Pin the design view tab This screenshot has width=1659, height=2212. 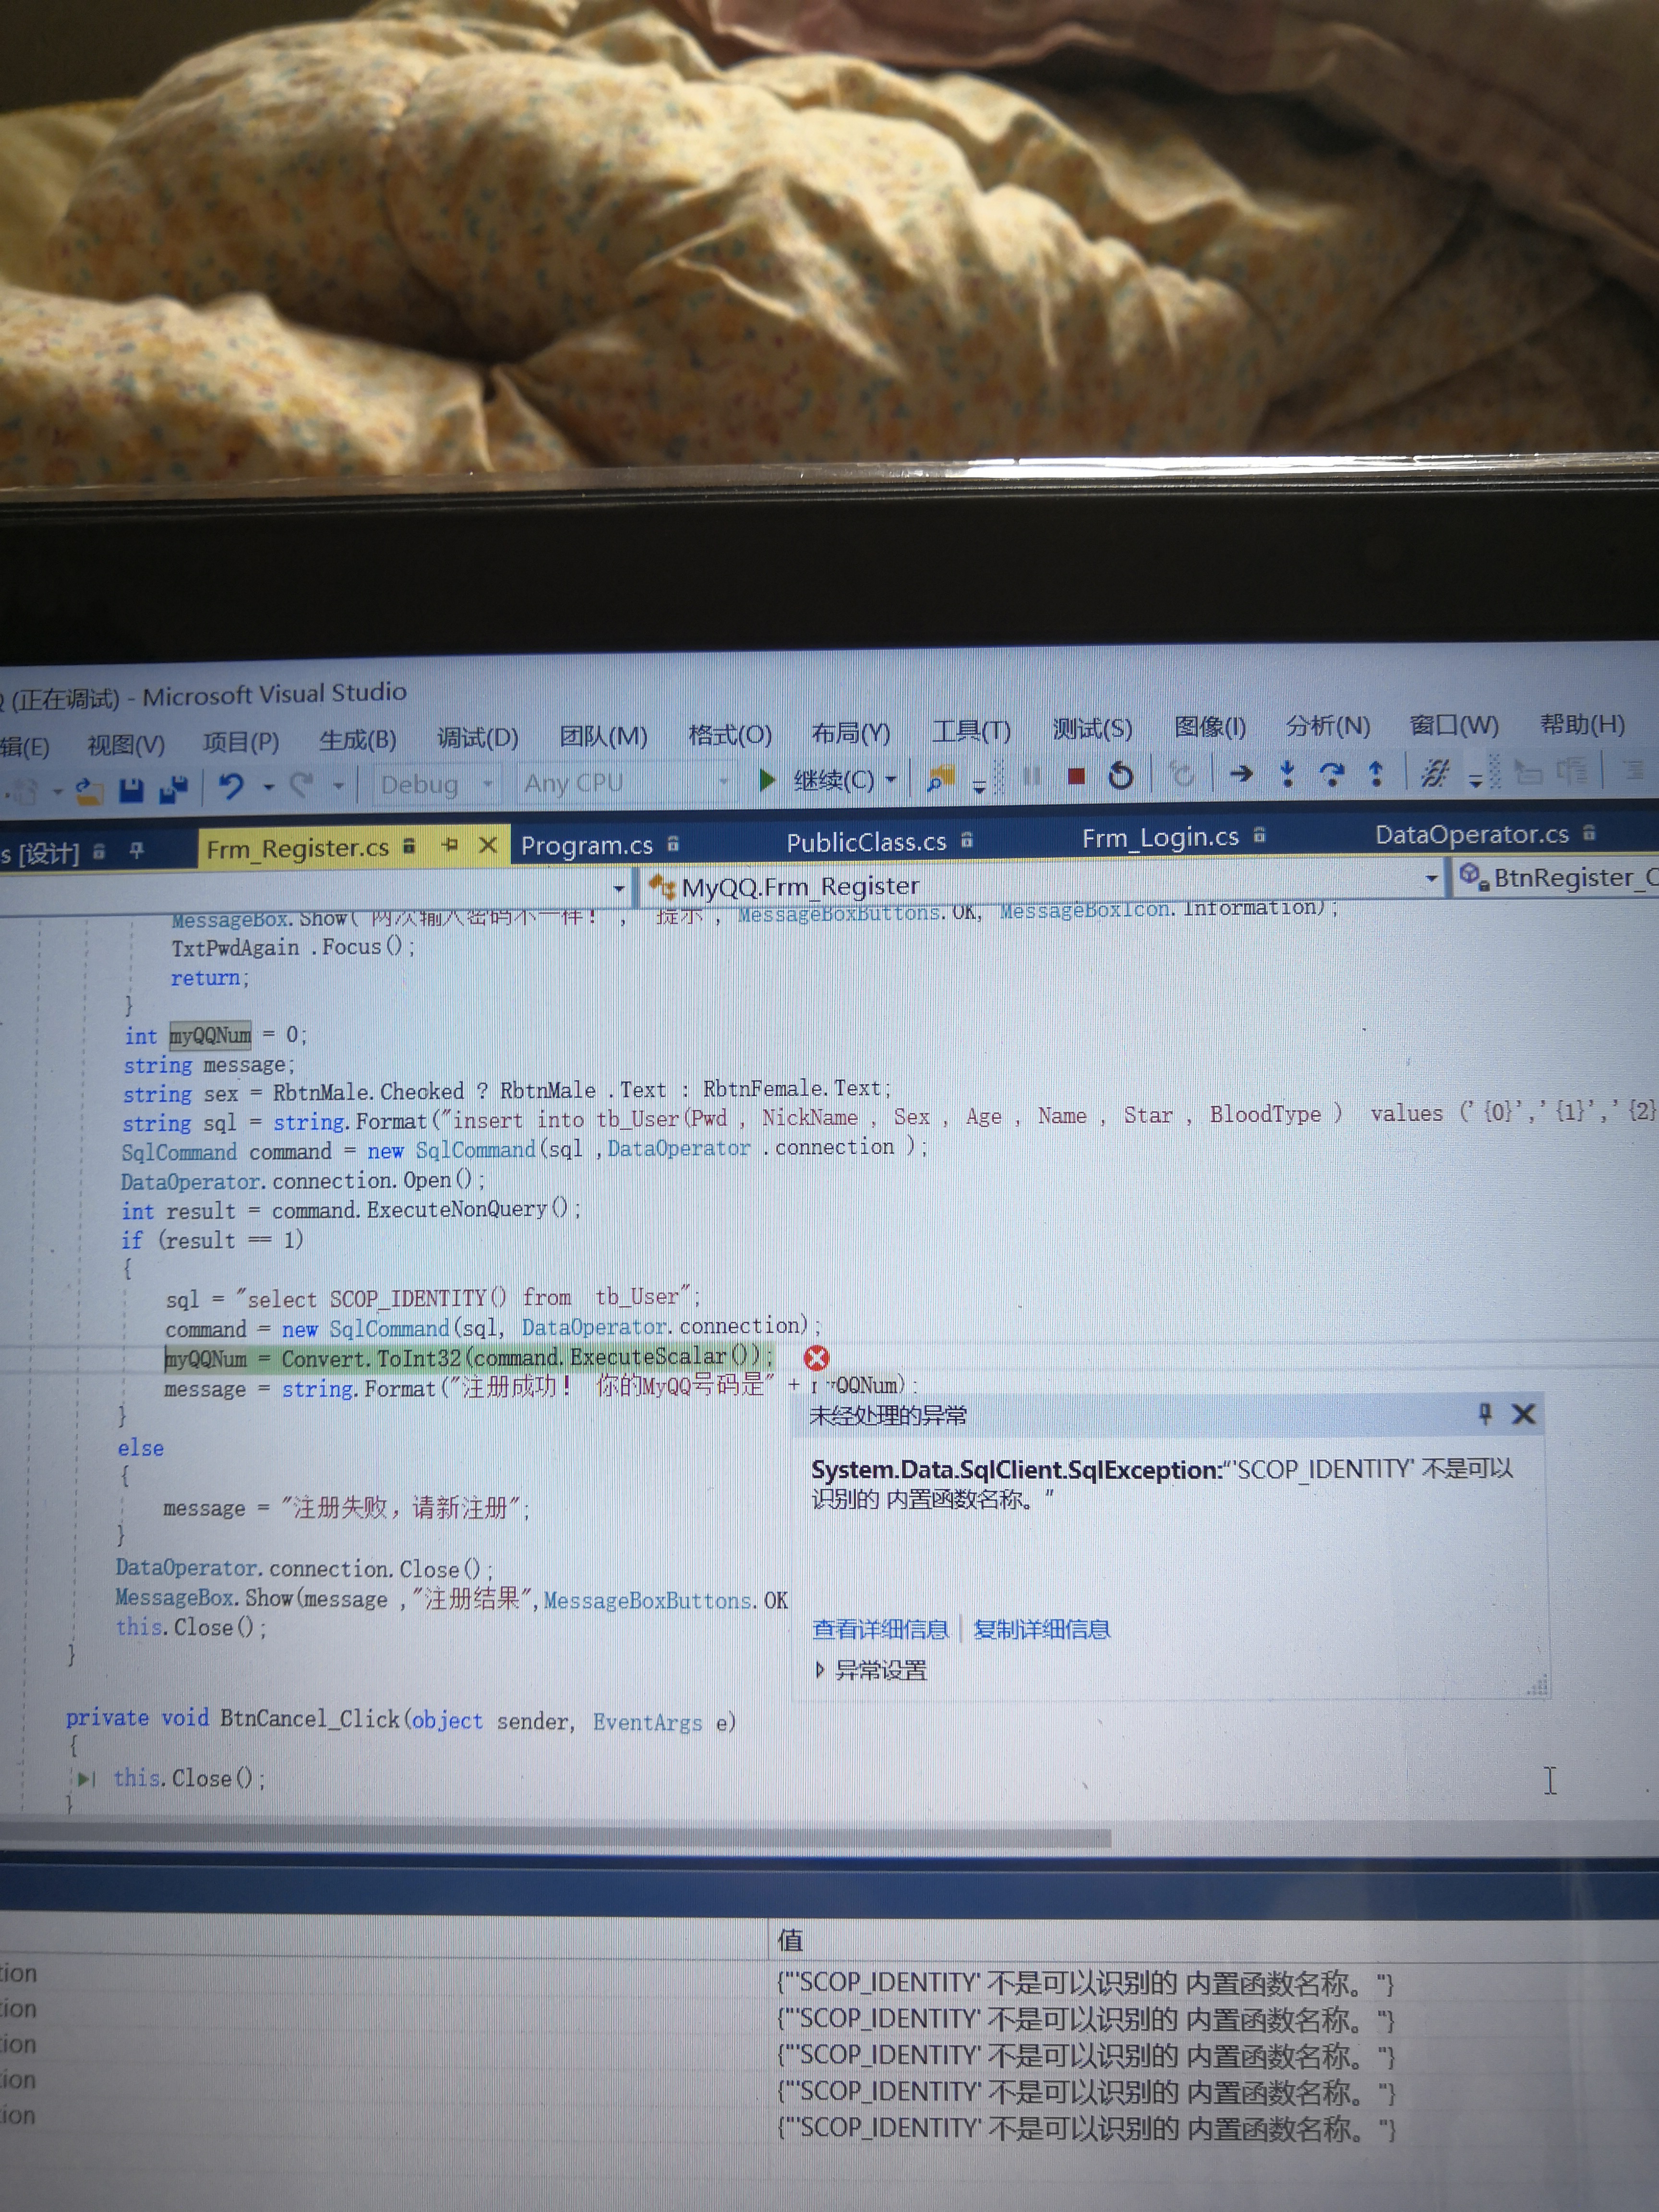pyautogui.click(x=137, y=851)
